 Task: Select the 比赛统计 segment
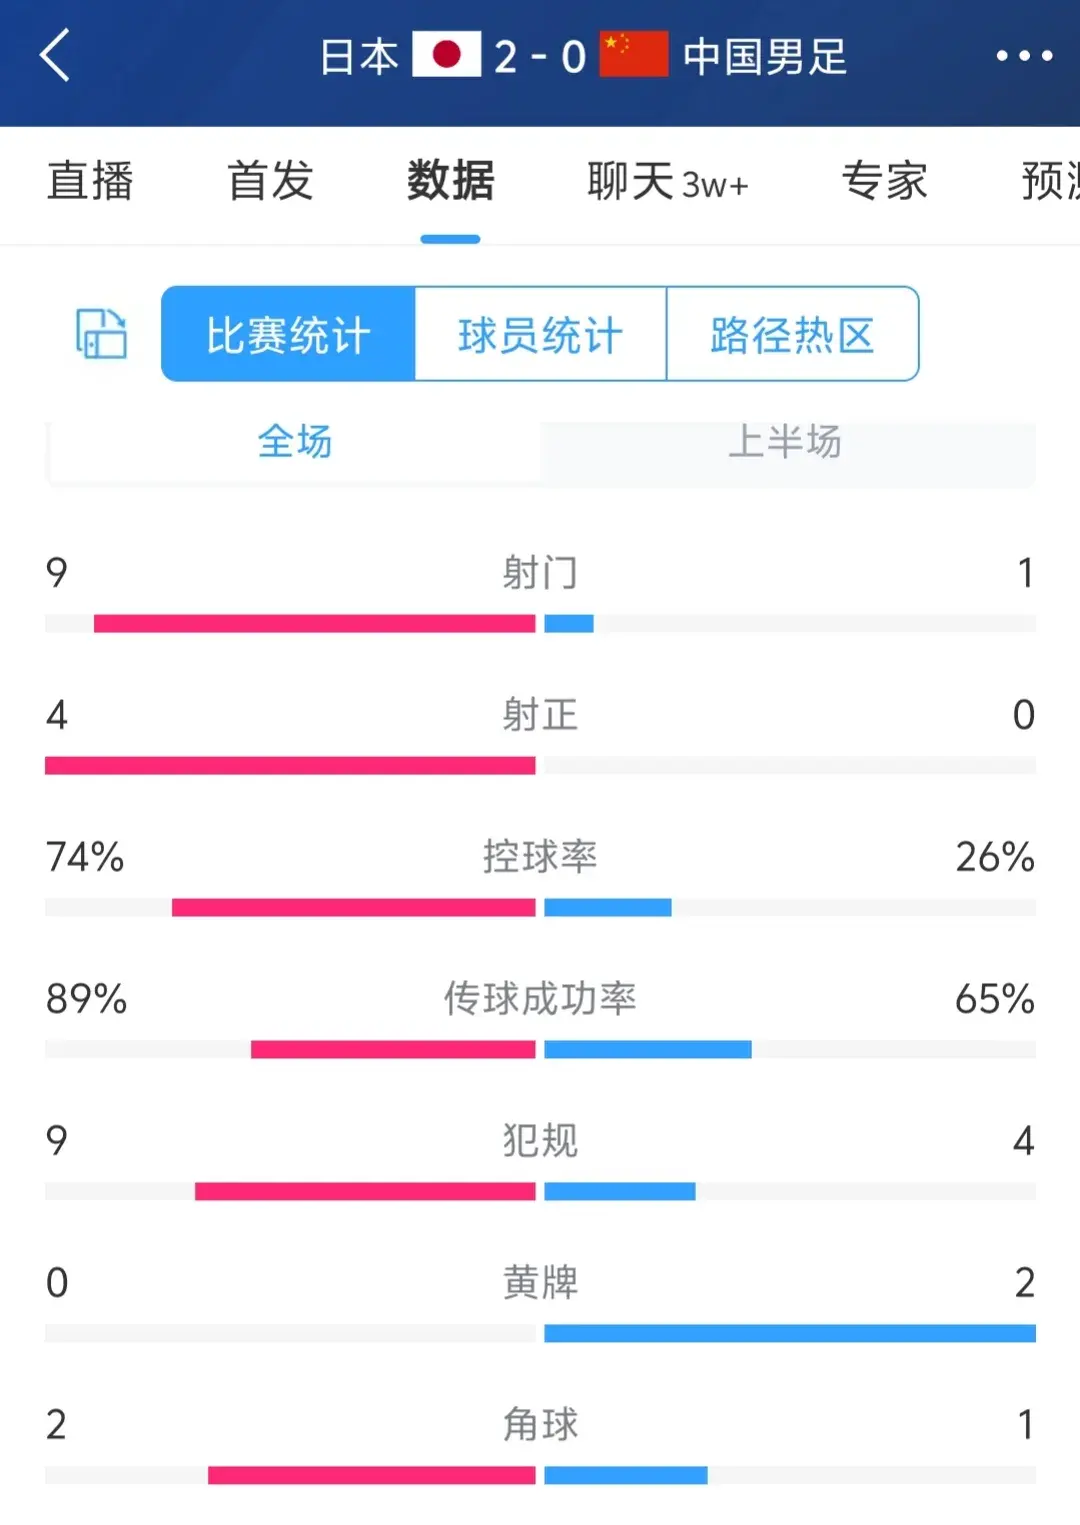point(288,334)
